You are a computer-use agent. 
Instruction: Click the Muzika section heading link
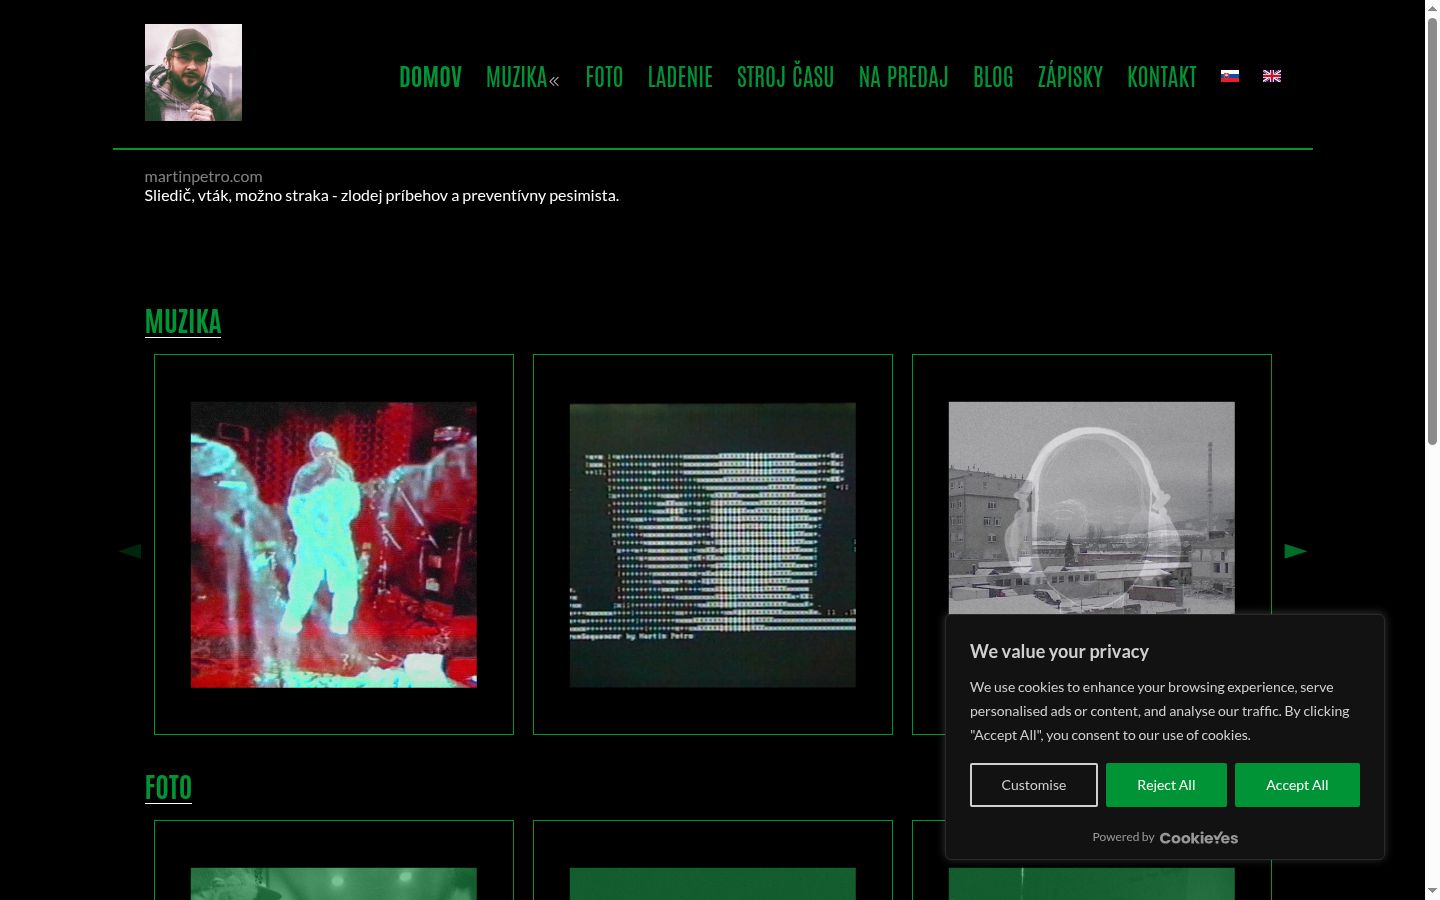(x=183, y=321)
